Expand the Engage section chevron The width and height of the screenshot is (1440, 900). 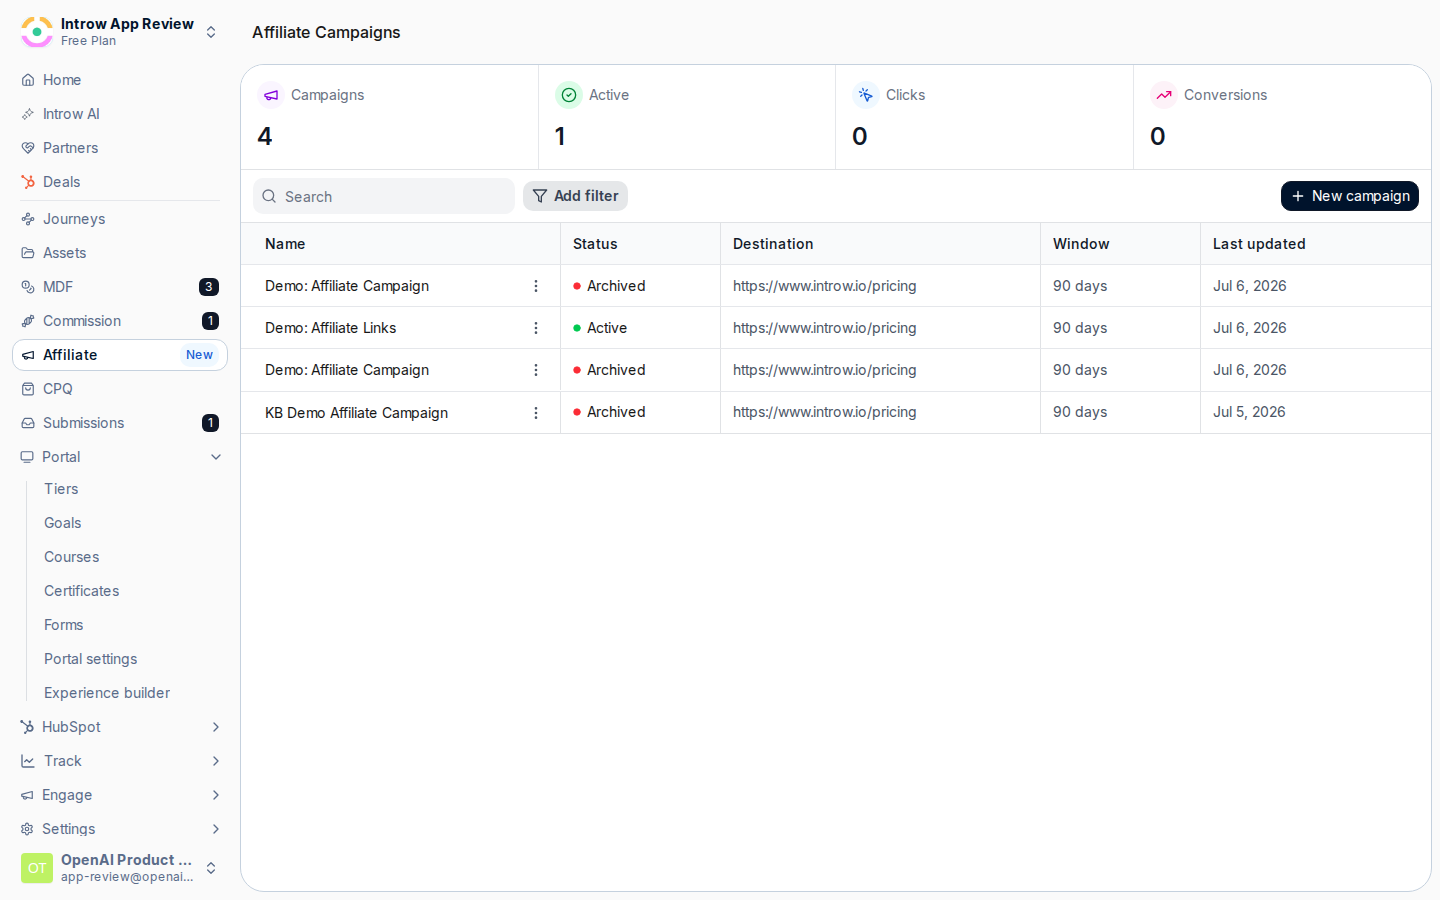click(216, 795)
